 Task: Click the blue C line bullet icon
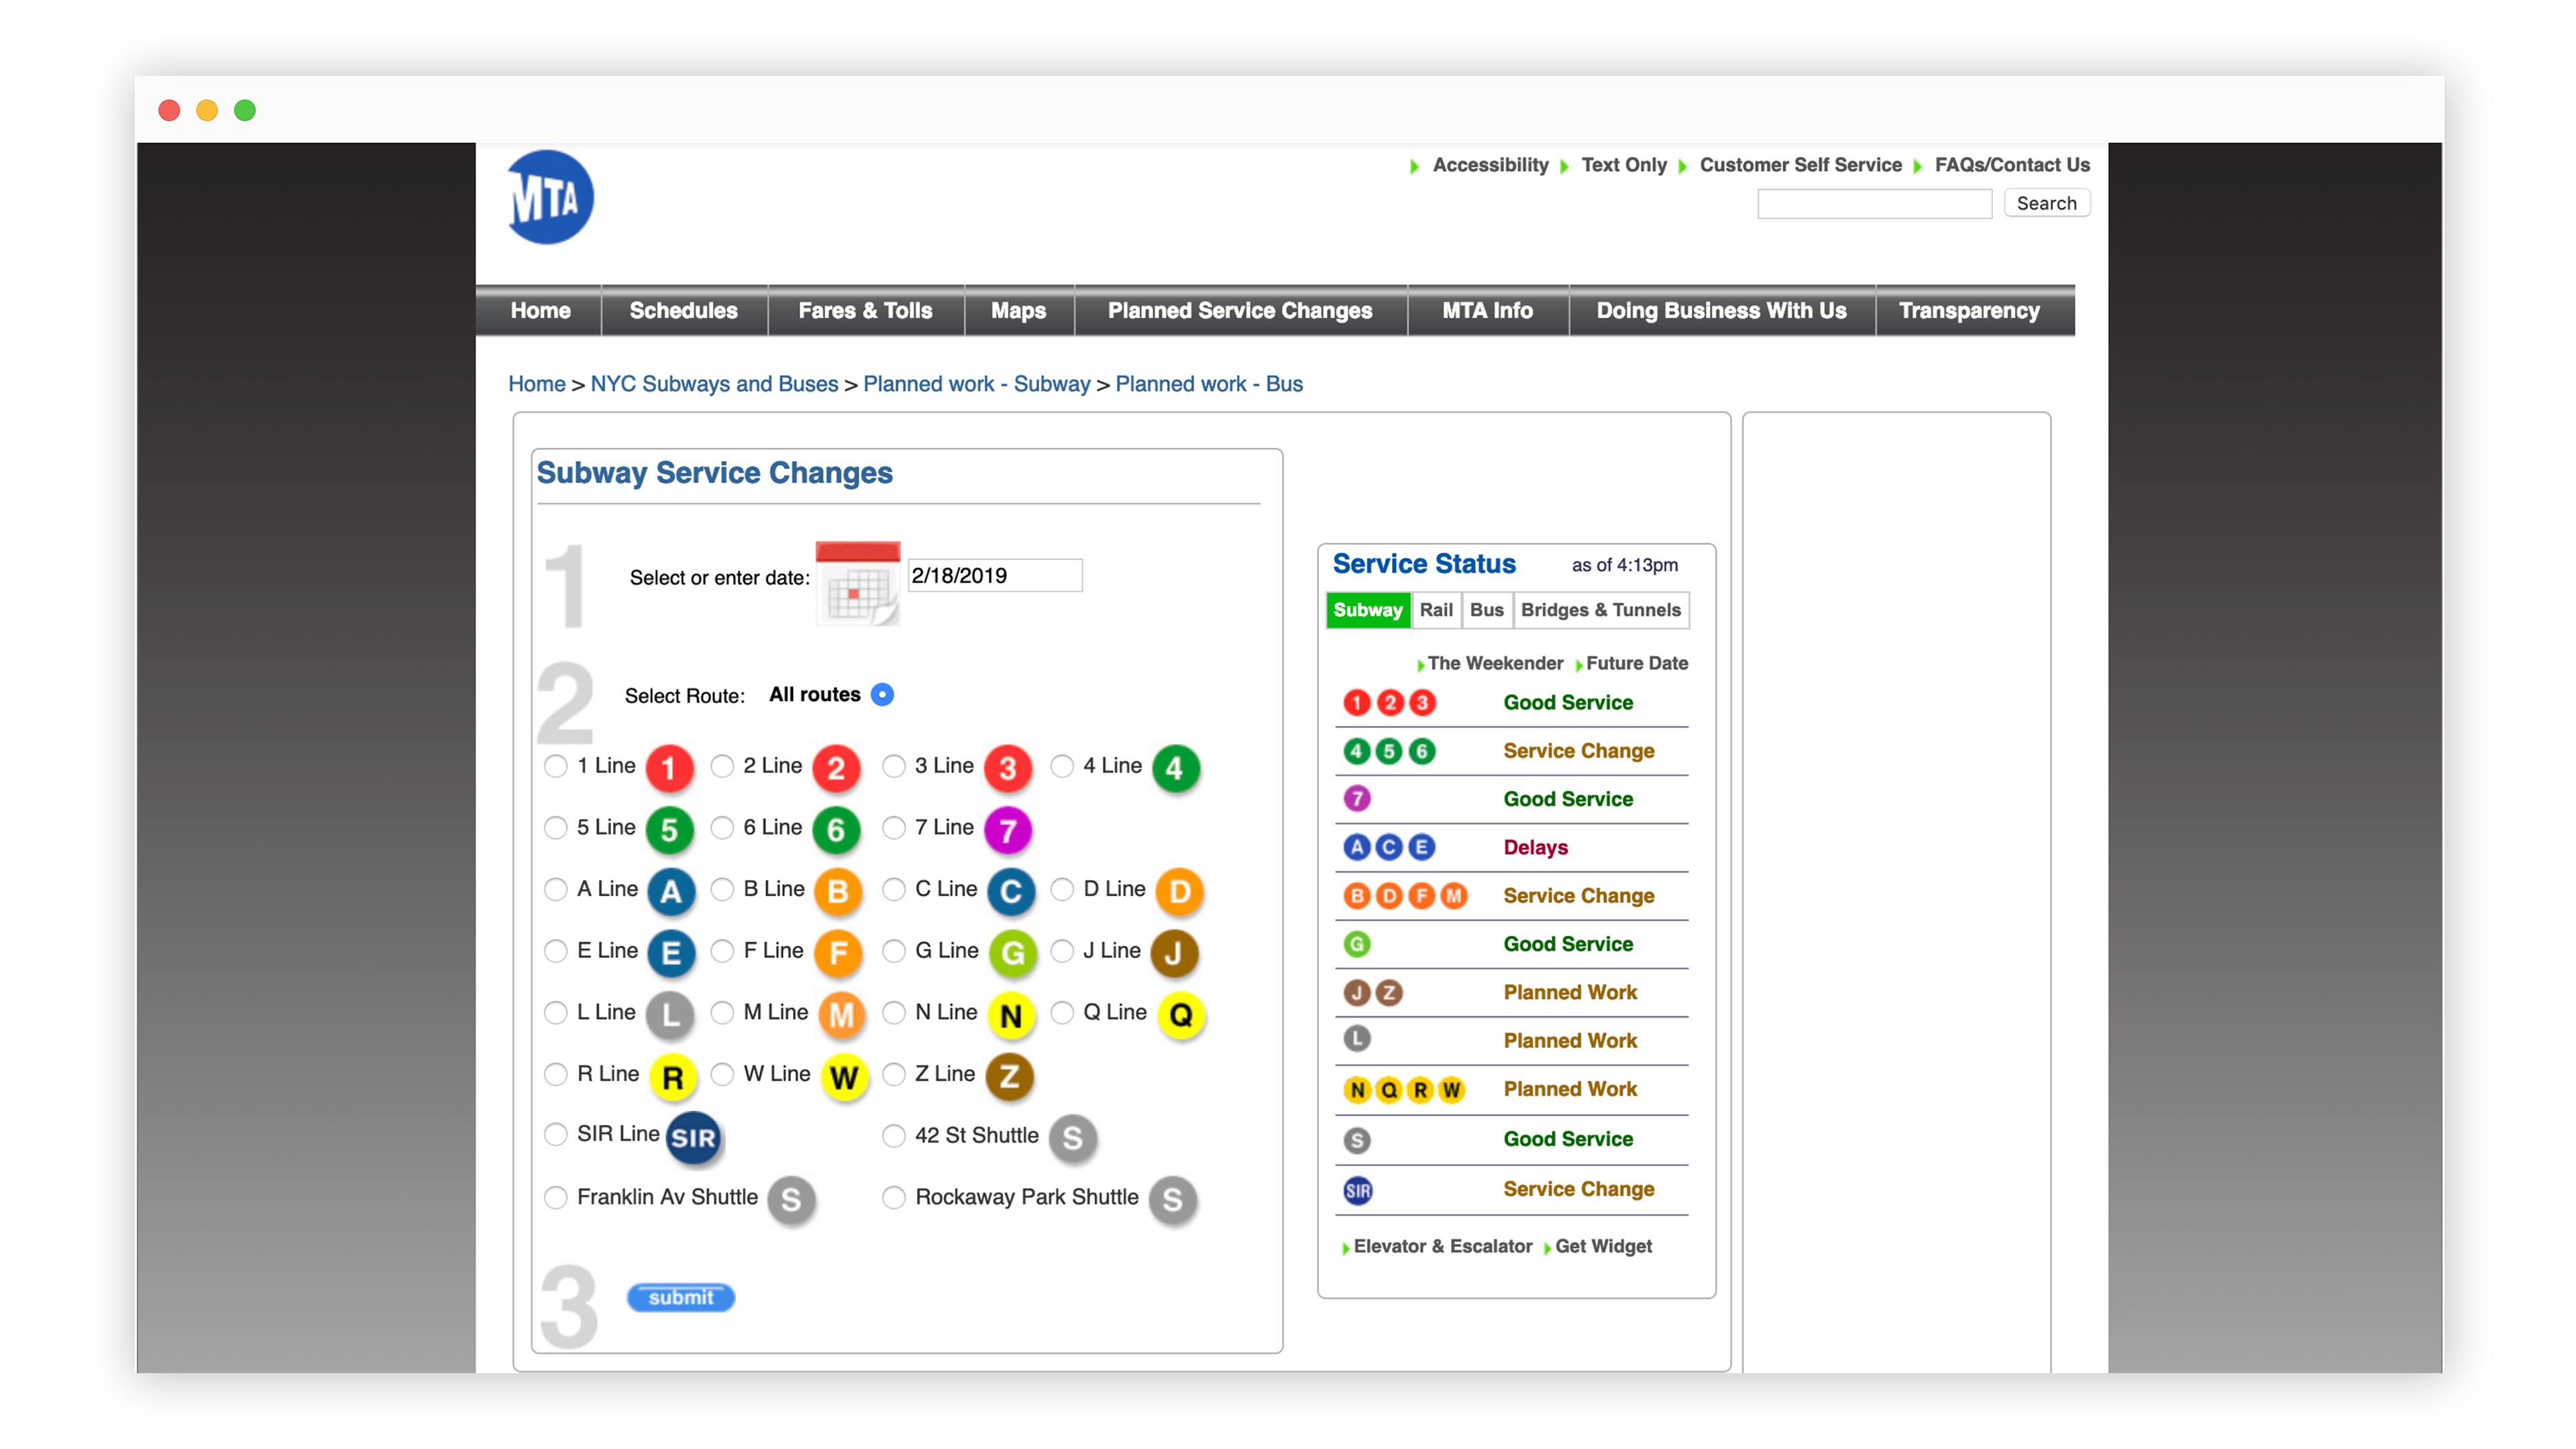(x=1011, y=891)
